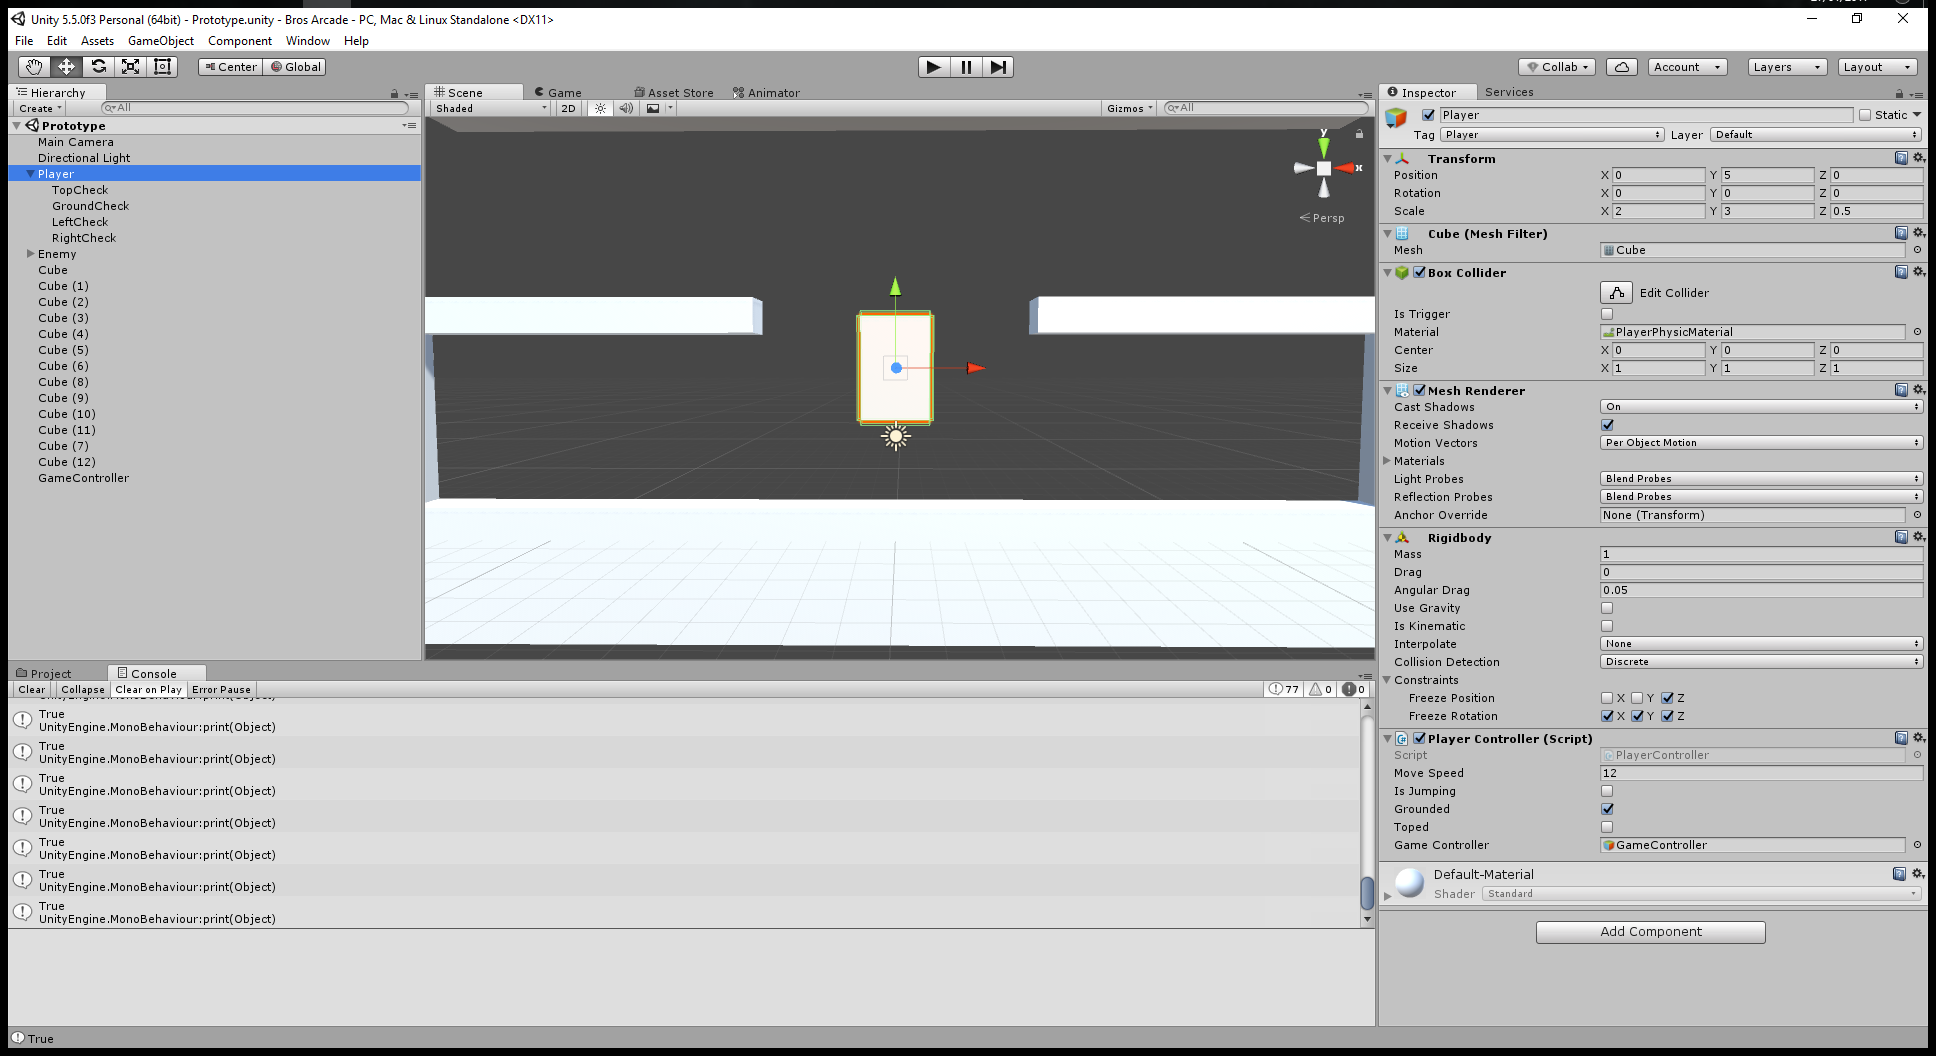Open the GameObject menu
This screenshot has height=1056, width=1936.
point(161,41)
